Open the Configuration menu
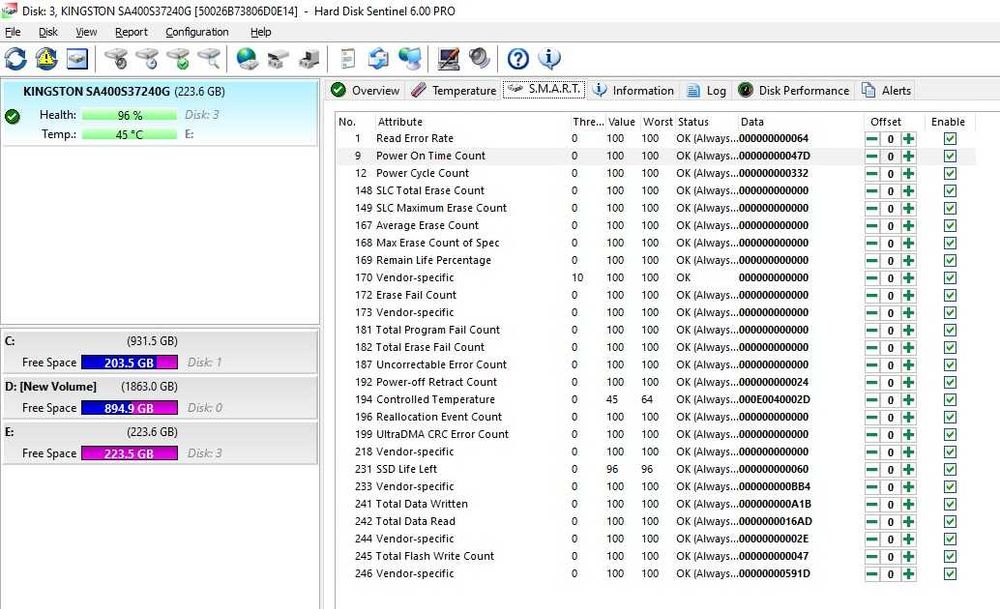The image size is (1000, 609). (x=197, y=32)
